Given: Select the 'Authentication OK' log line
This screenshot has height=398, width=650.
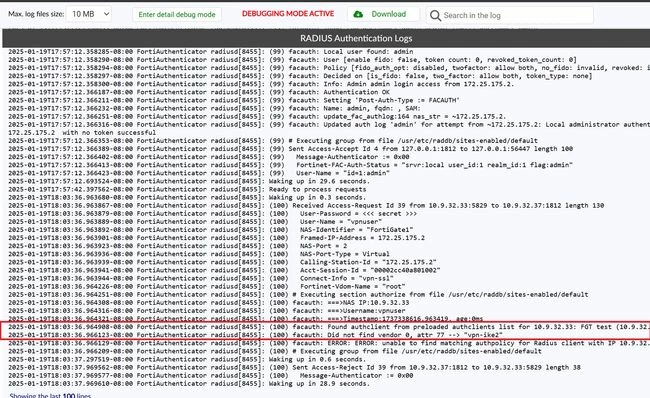Looking at the screenshot, I should [199, 92].
